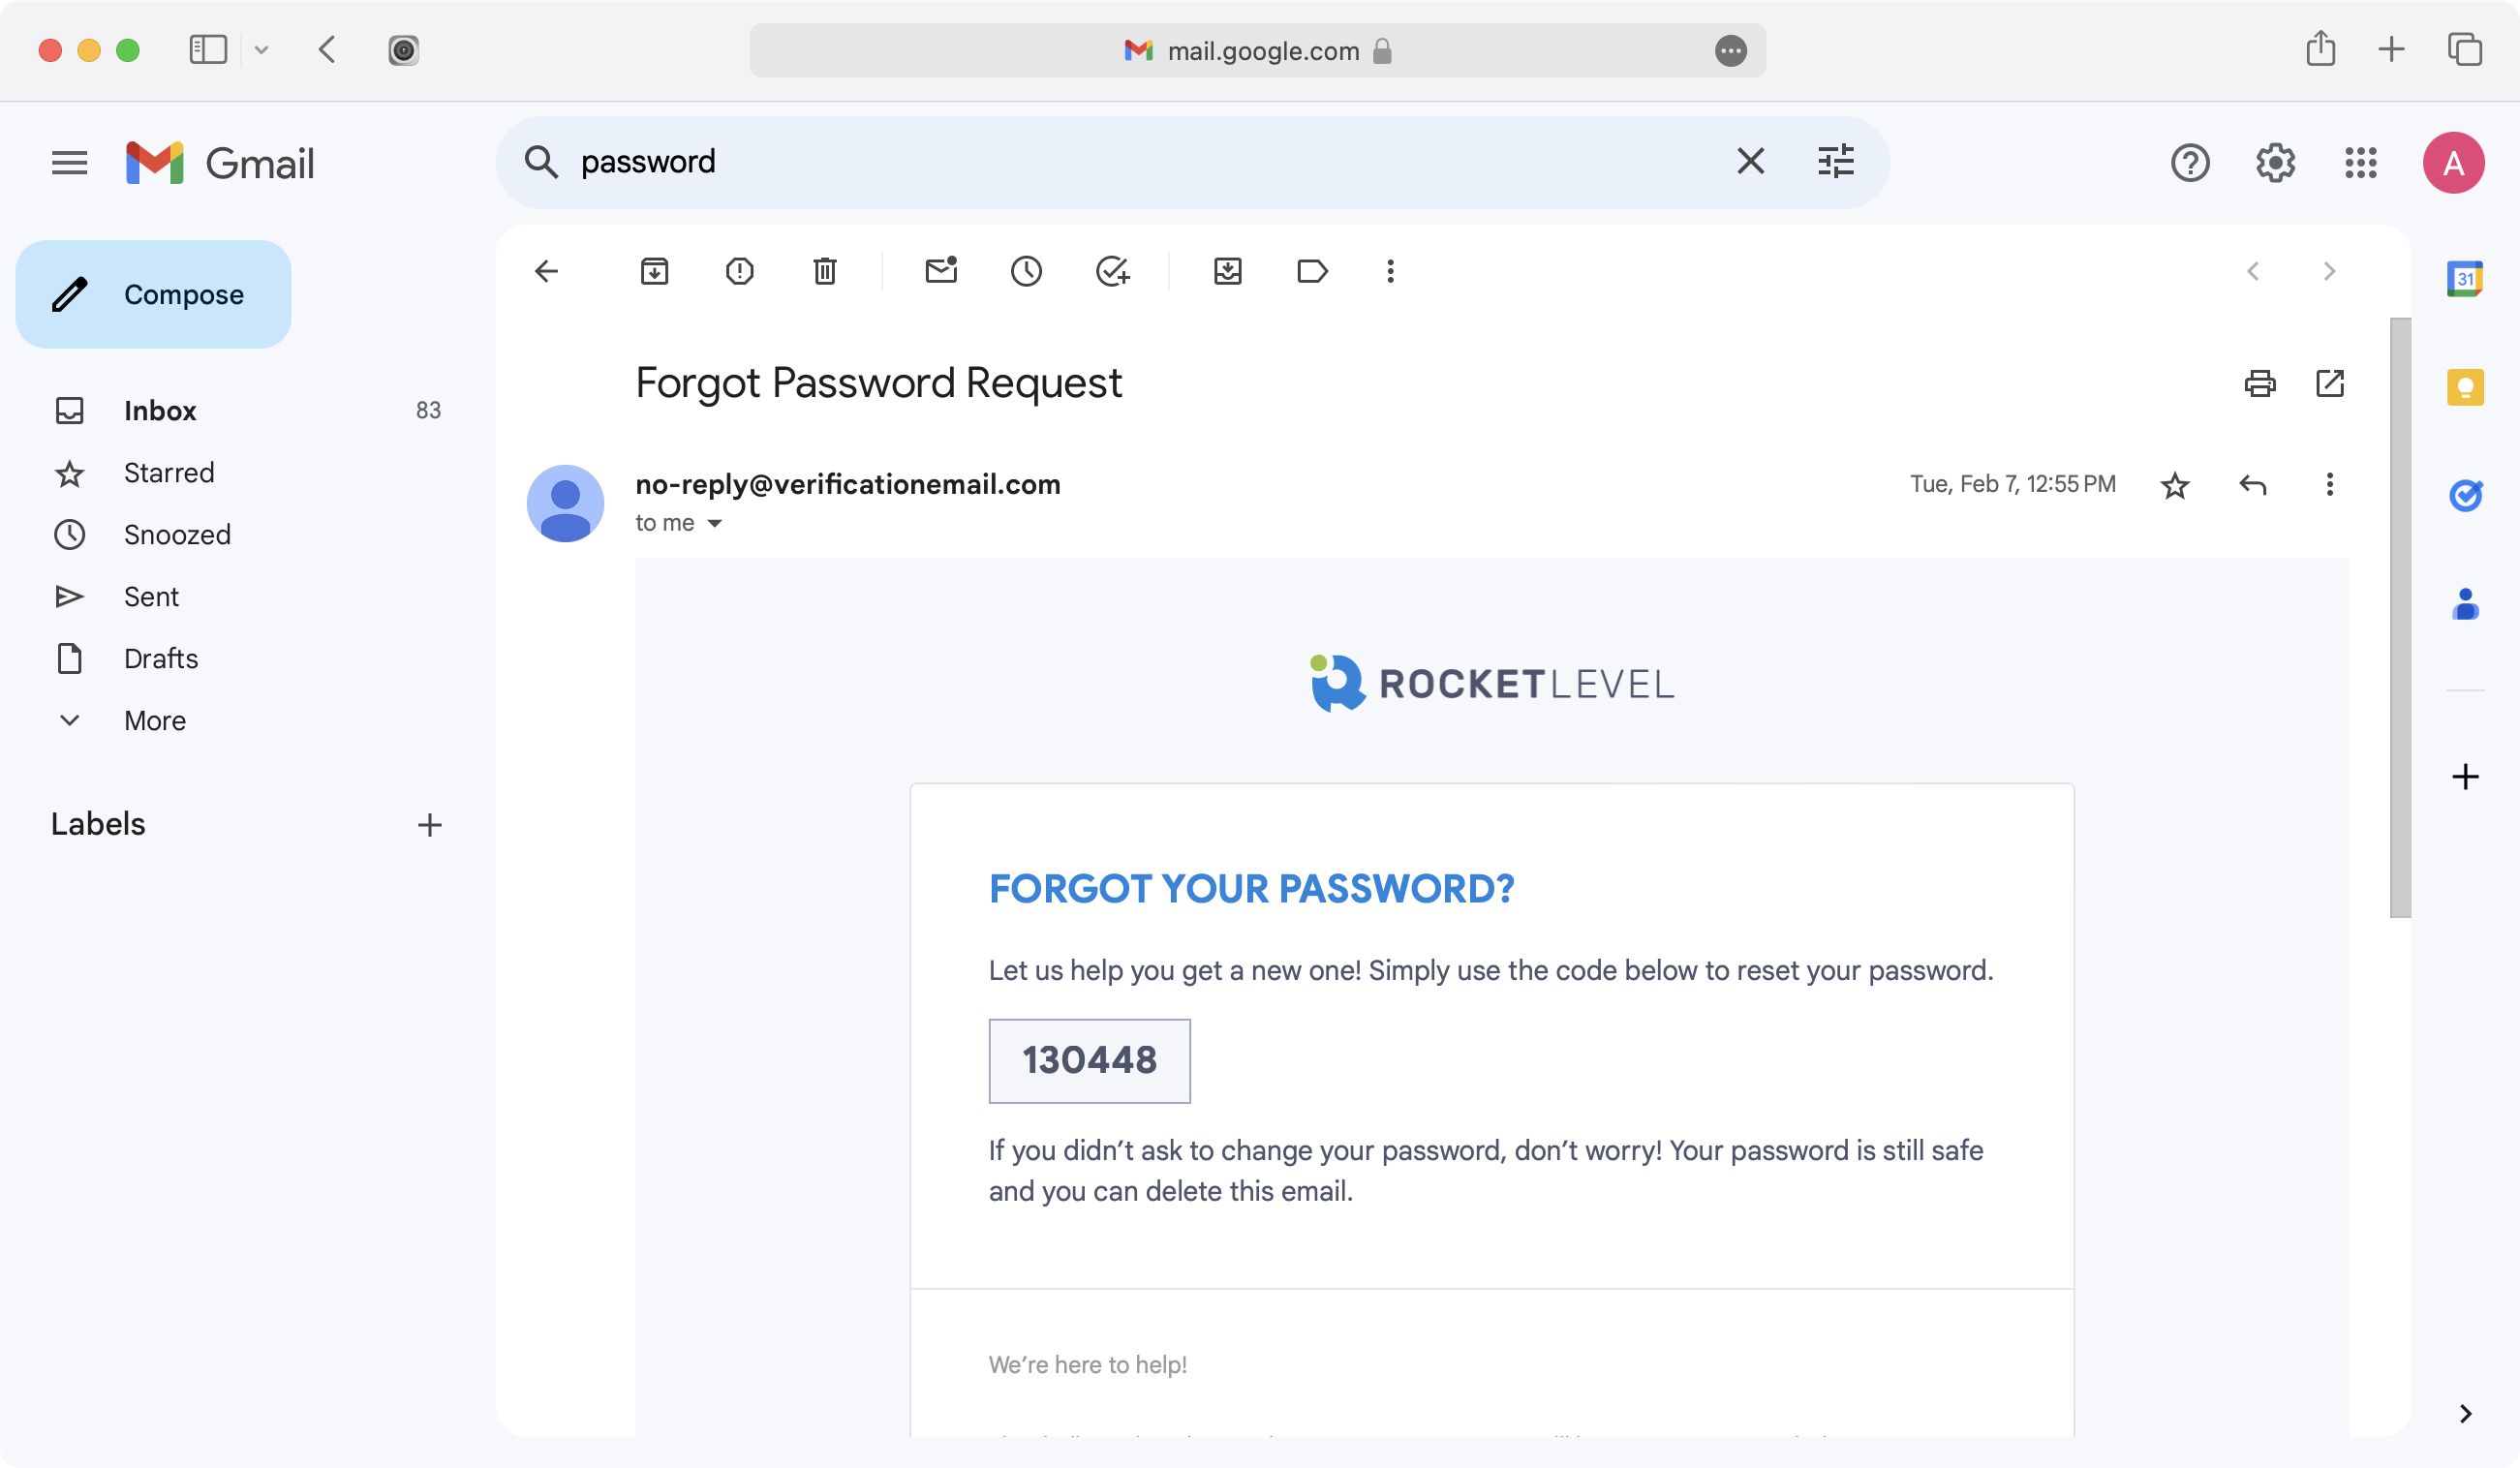Show search options in the search bar
This screenshot has width=2520, height=1468.
[x=1836, y=161]
